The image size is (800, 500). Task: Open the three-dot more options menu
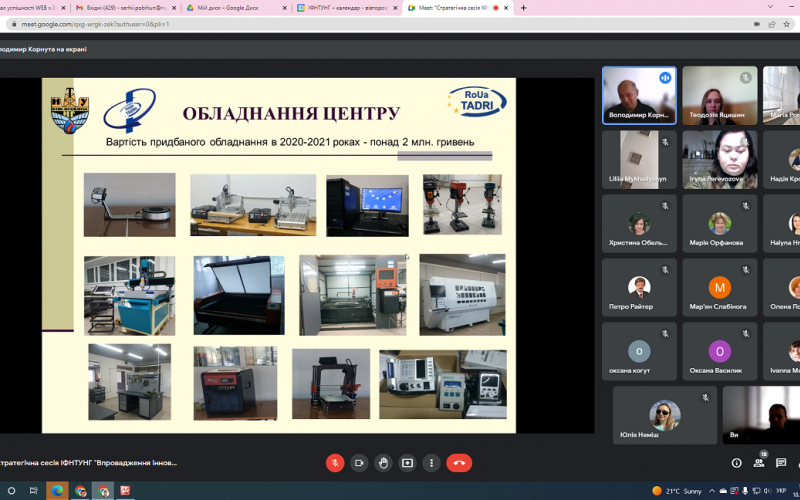point(431,463)
